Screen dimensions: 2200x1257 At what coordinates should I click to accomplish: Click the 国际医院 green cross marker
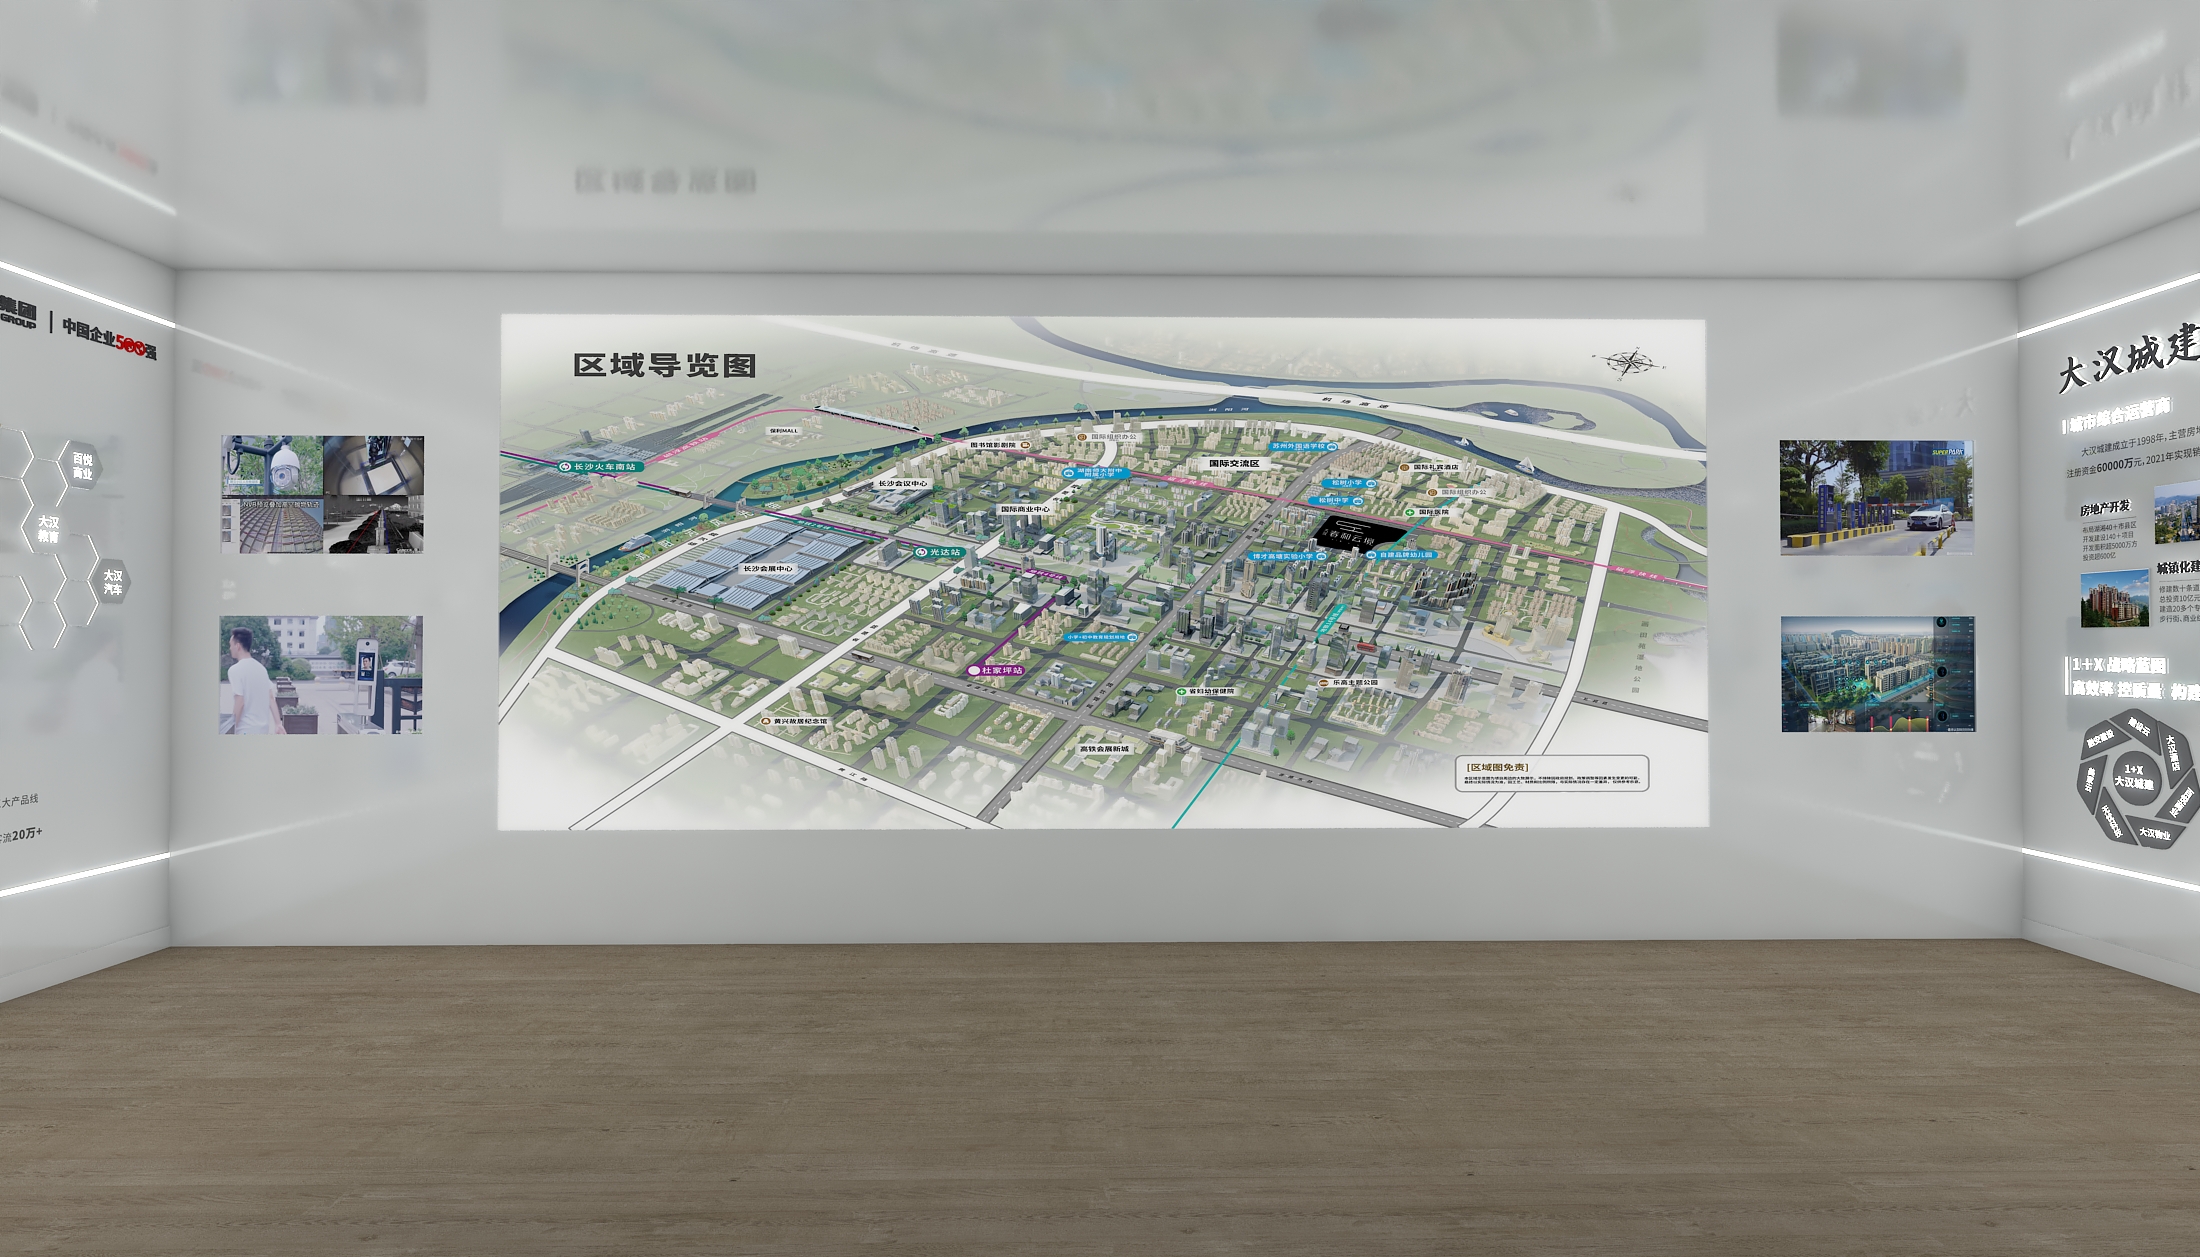(1410, 512)
